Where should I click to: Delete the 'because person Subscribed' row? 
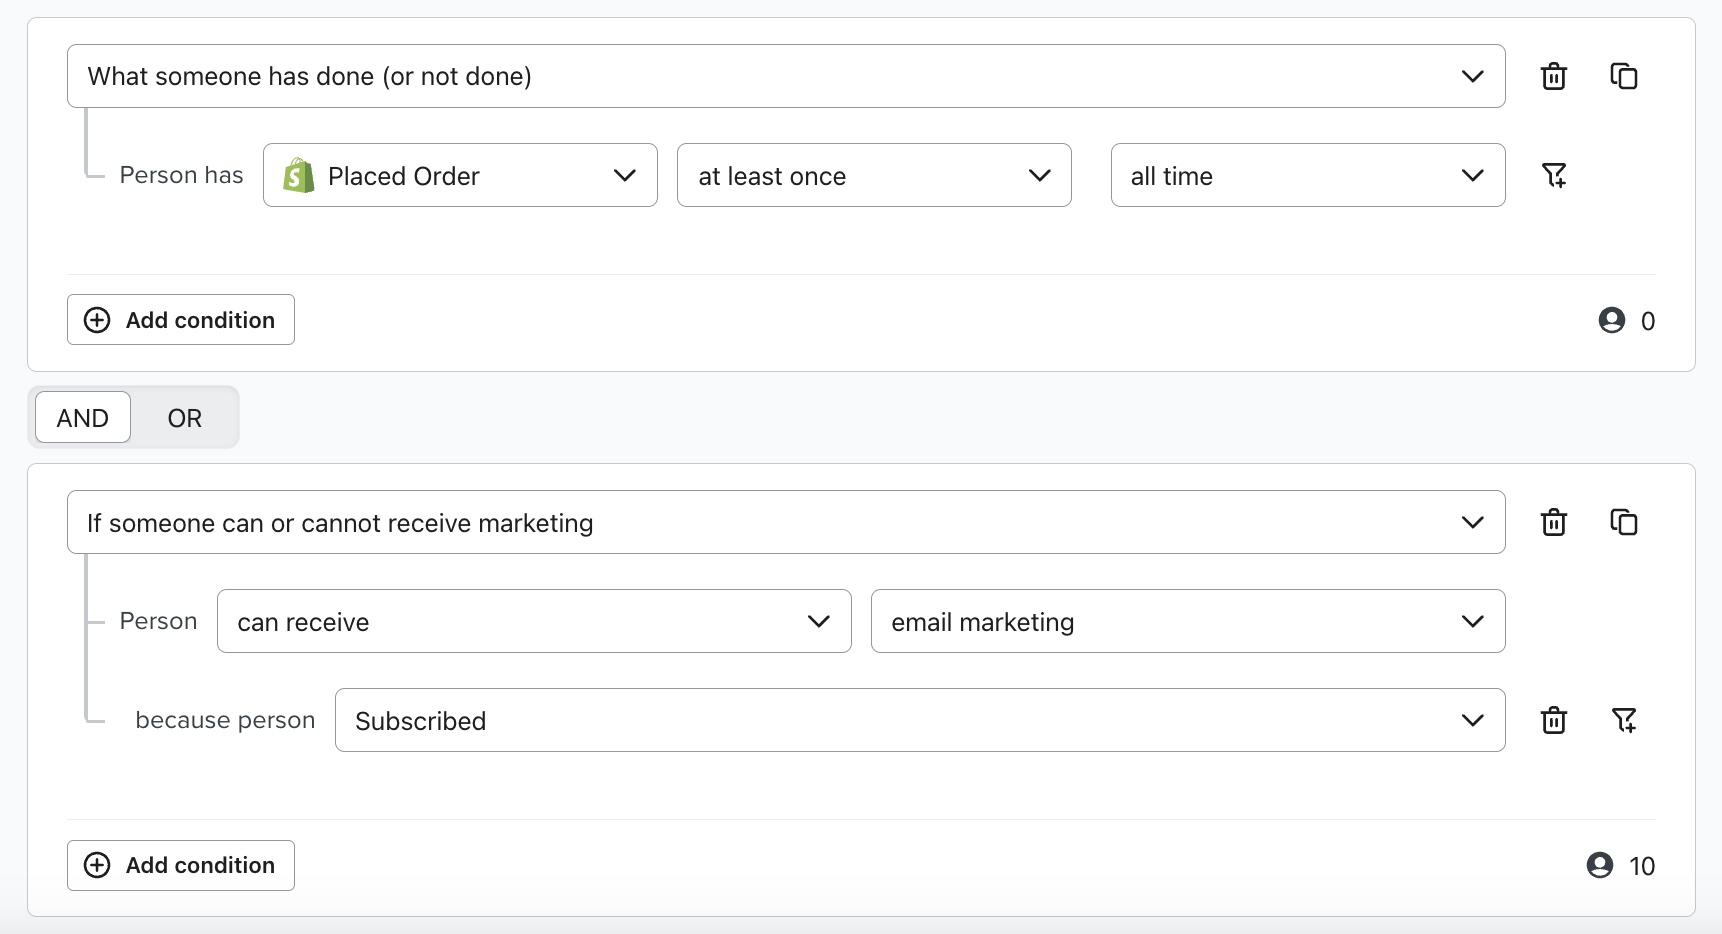[1553, 720]
